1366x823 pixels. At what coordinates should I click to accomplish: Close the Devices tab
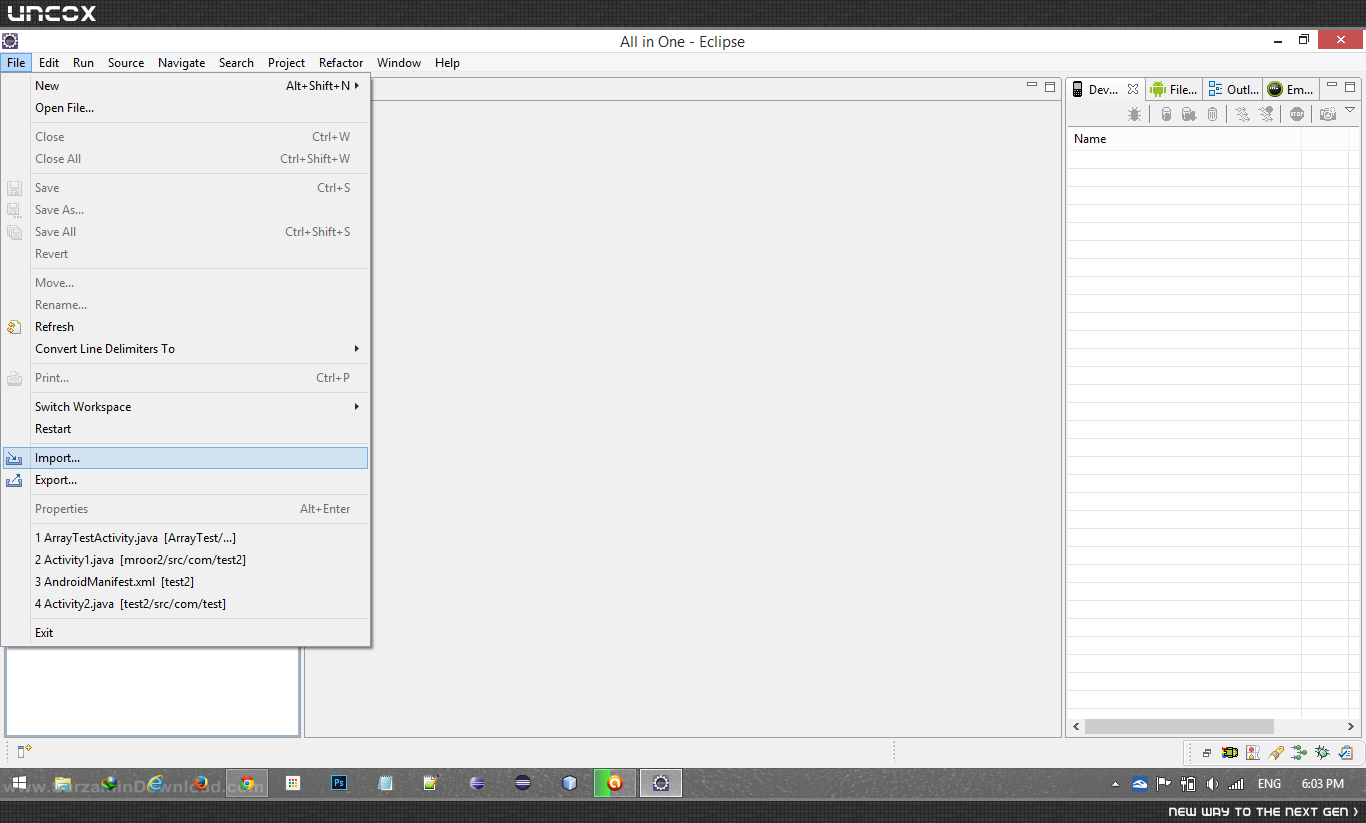point(1133,89)
